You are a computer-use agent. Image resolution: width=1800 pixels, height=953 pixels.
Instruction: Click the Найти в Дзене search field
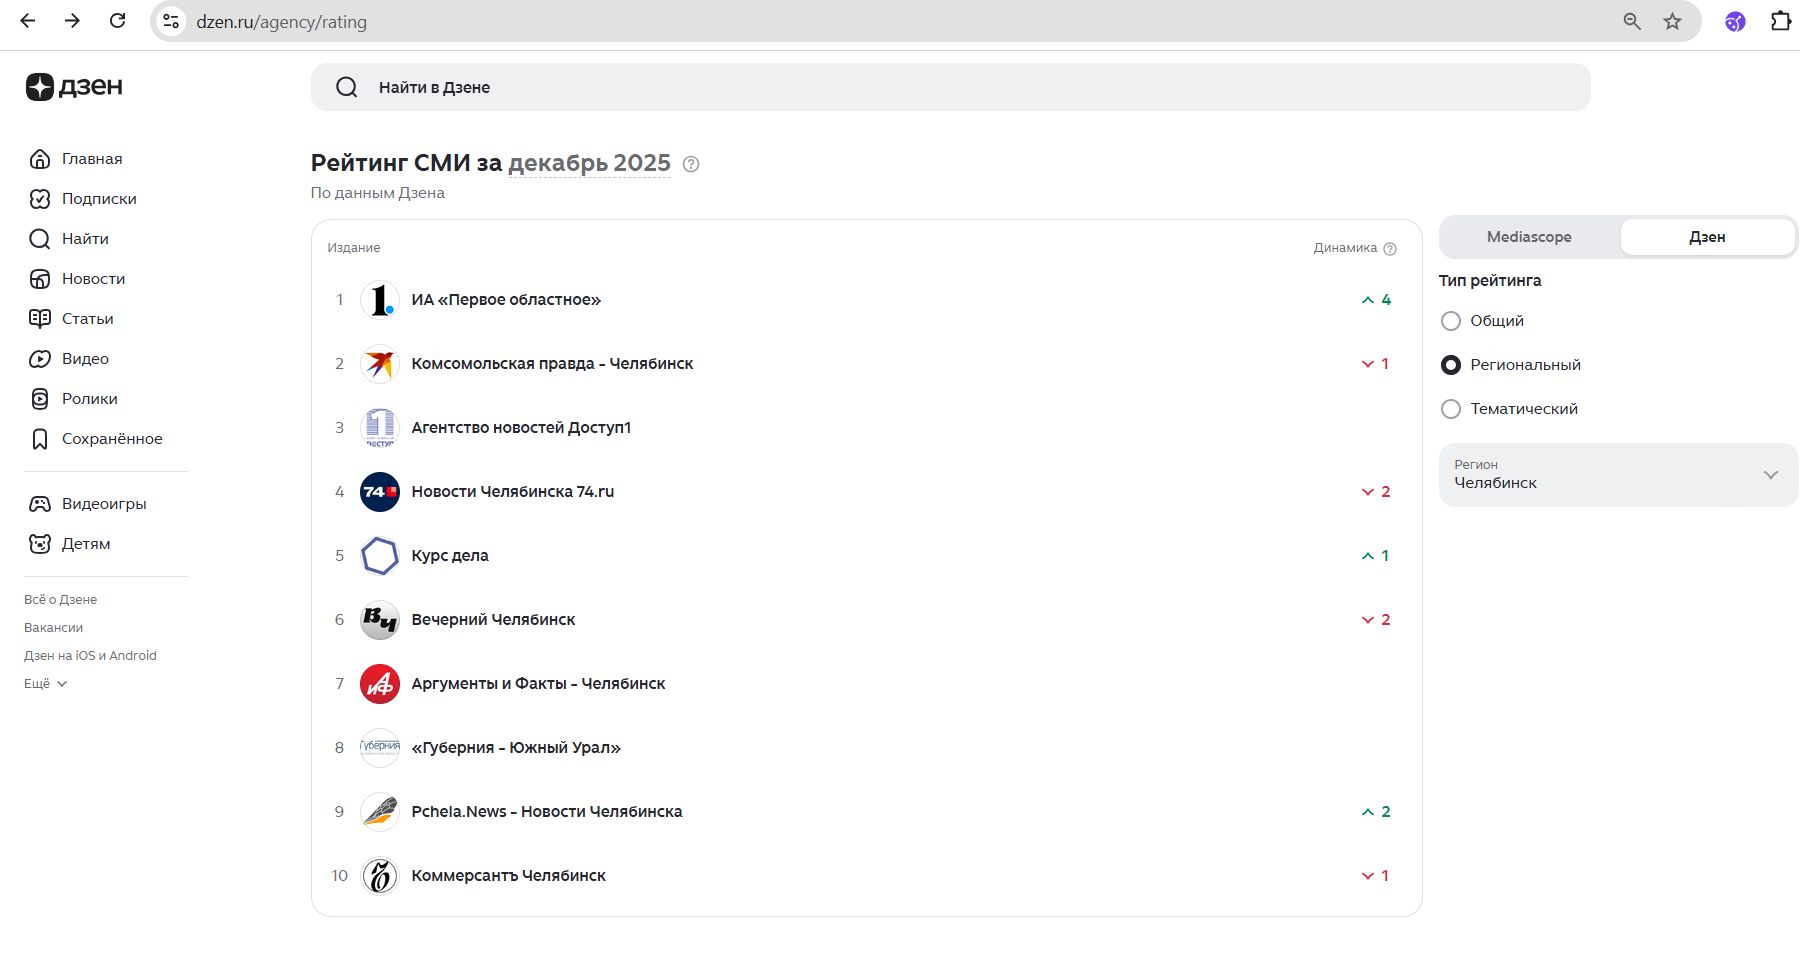(950, 87)
